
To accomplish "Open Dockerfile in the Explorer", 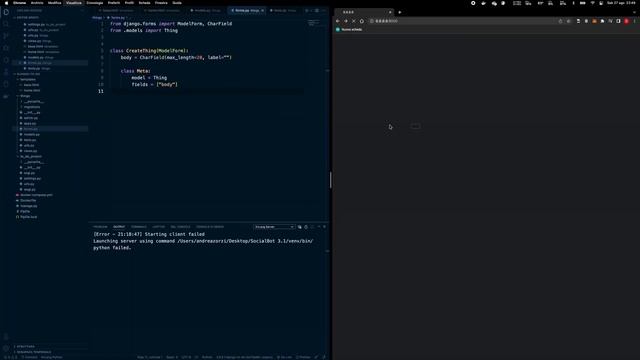I will click(28, 200).
